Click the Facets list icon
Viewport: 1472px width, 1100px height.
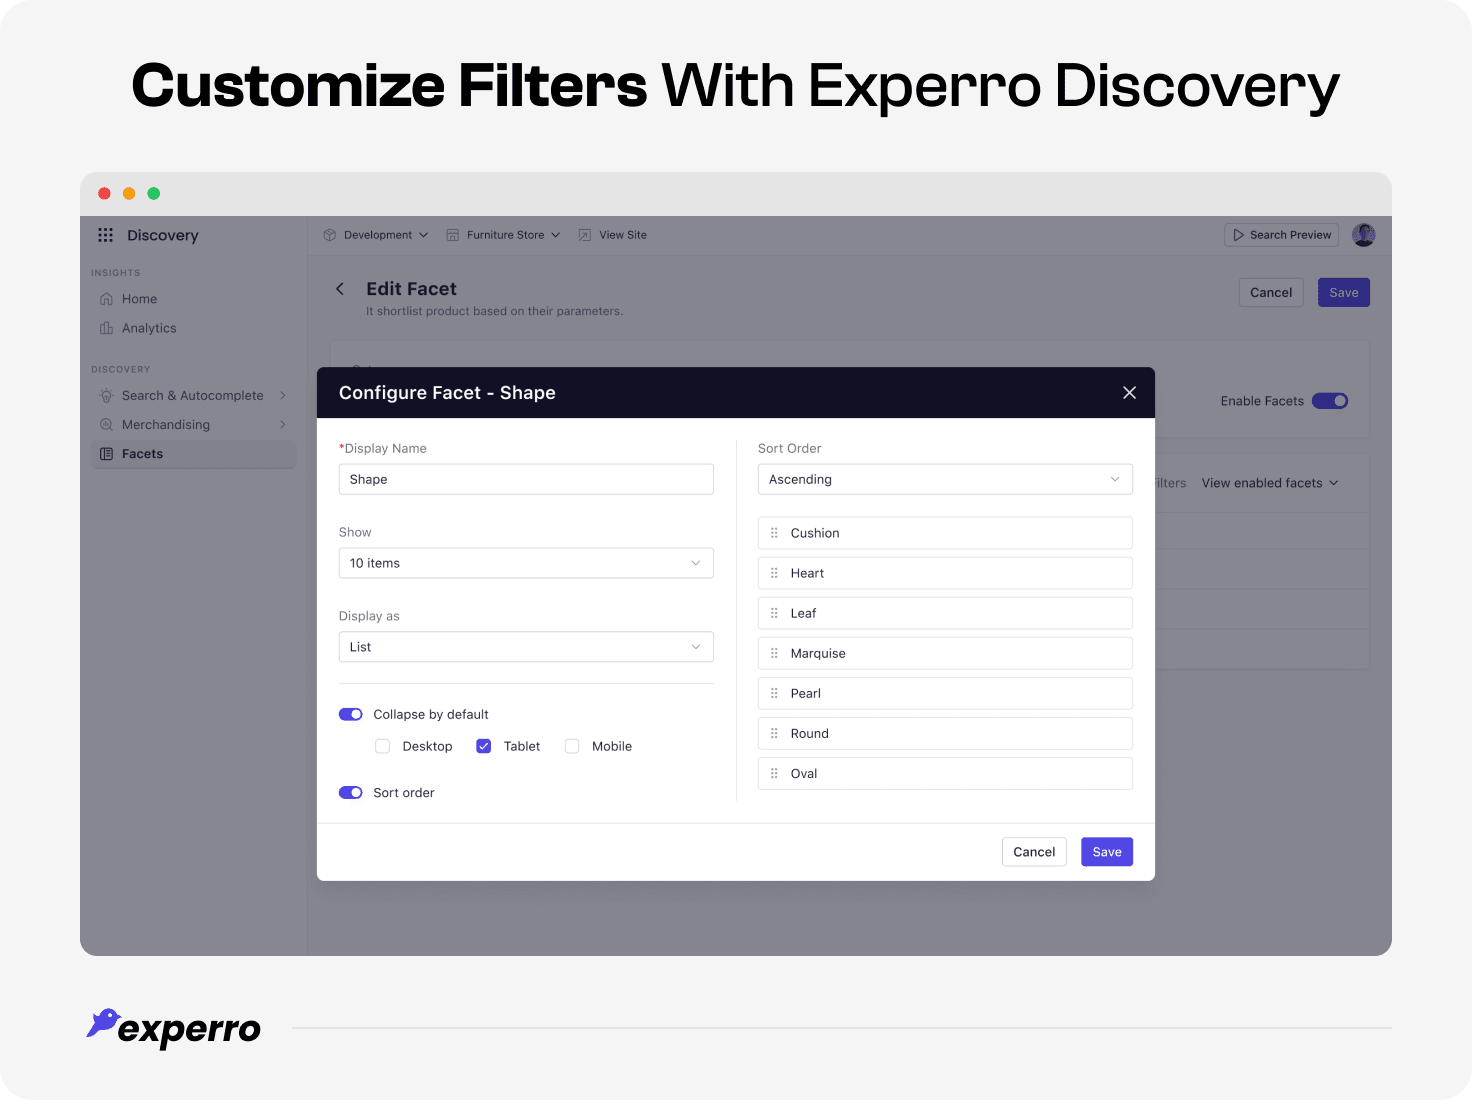(106, 454)
